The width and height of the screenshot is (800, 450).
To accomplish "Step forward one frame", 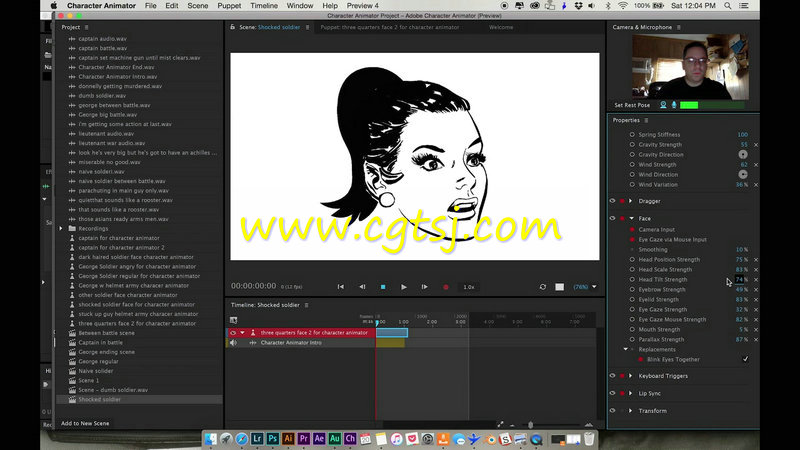I will click(x=424, y=287).
